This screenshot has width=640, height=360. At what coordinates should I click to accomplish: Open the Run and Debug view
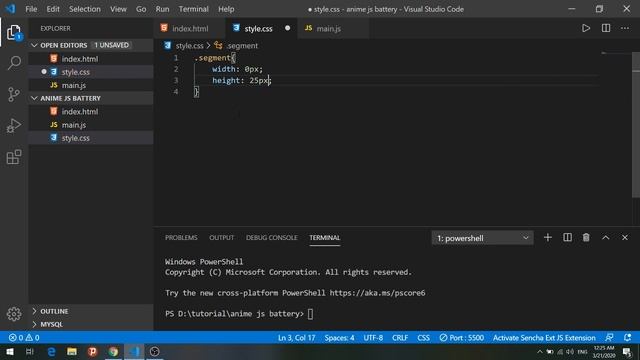pos(14,126)
